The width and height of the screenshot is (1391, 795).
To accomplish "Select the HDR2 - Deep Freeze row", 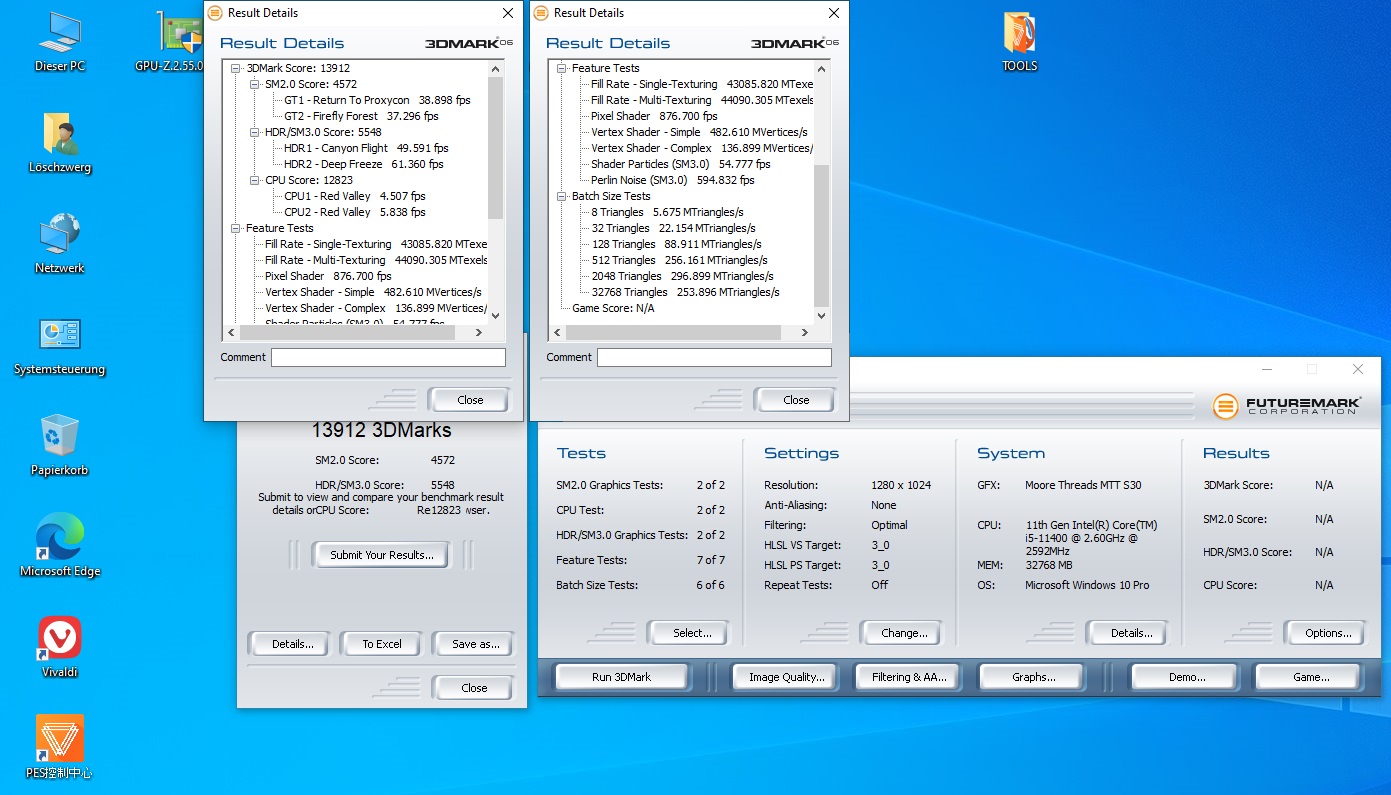I will coord(363,164).
